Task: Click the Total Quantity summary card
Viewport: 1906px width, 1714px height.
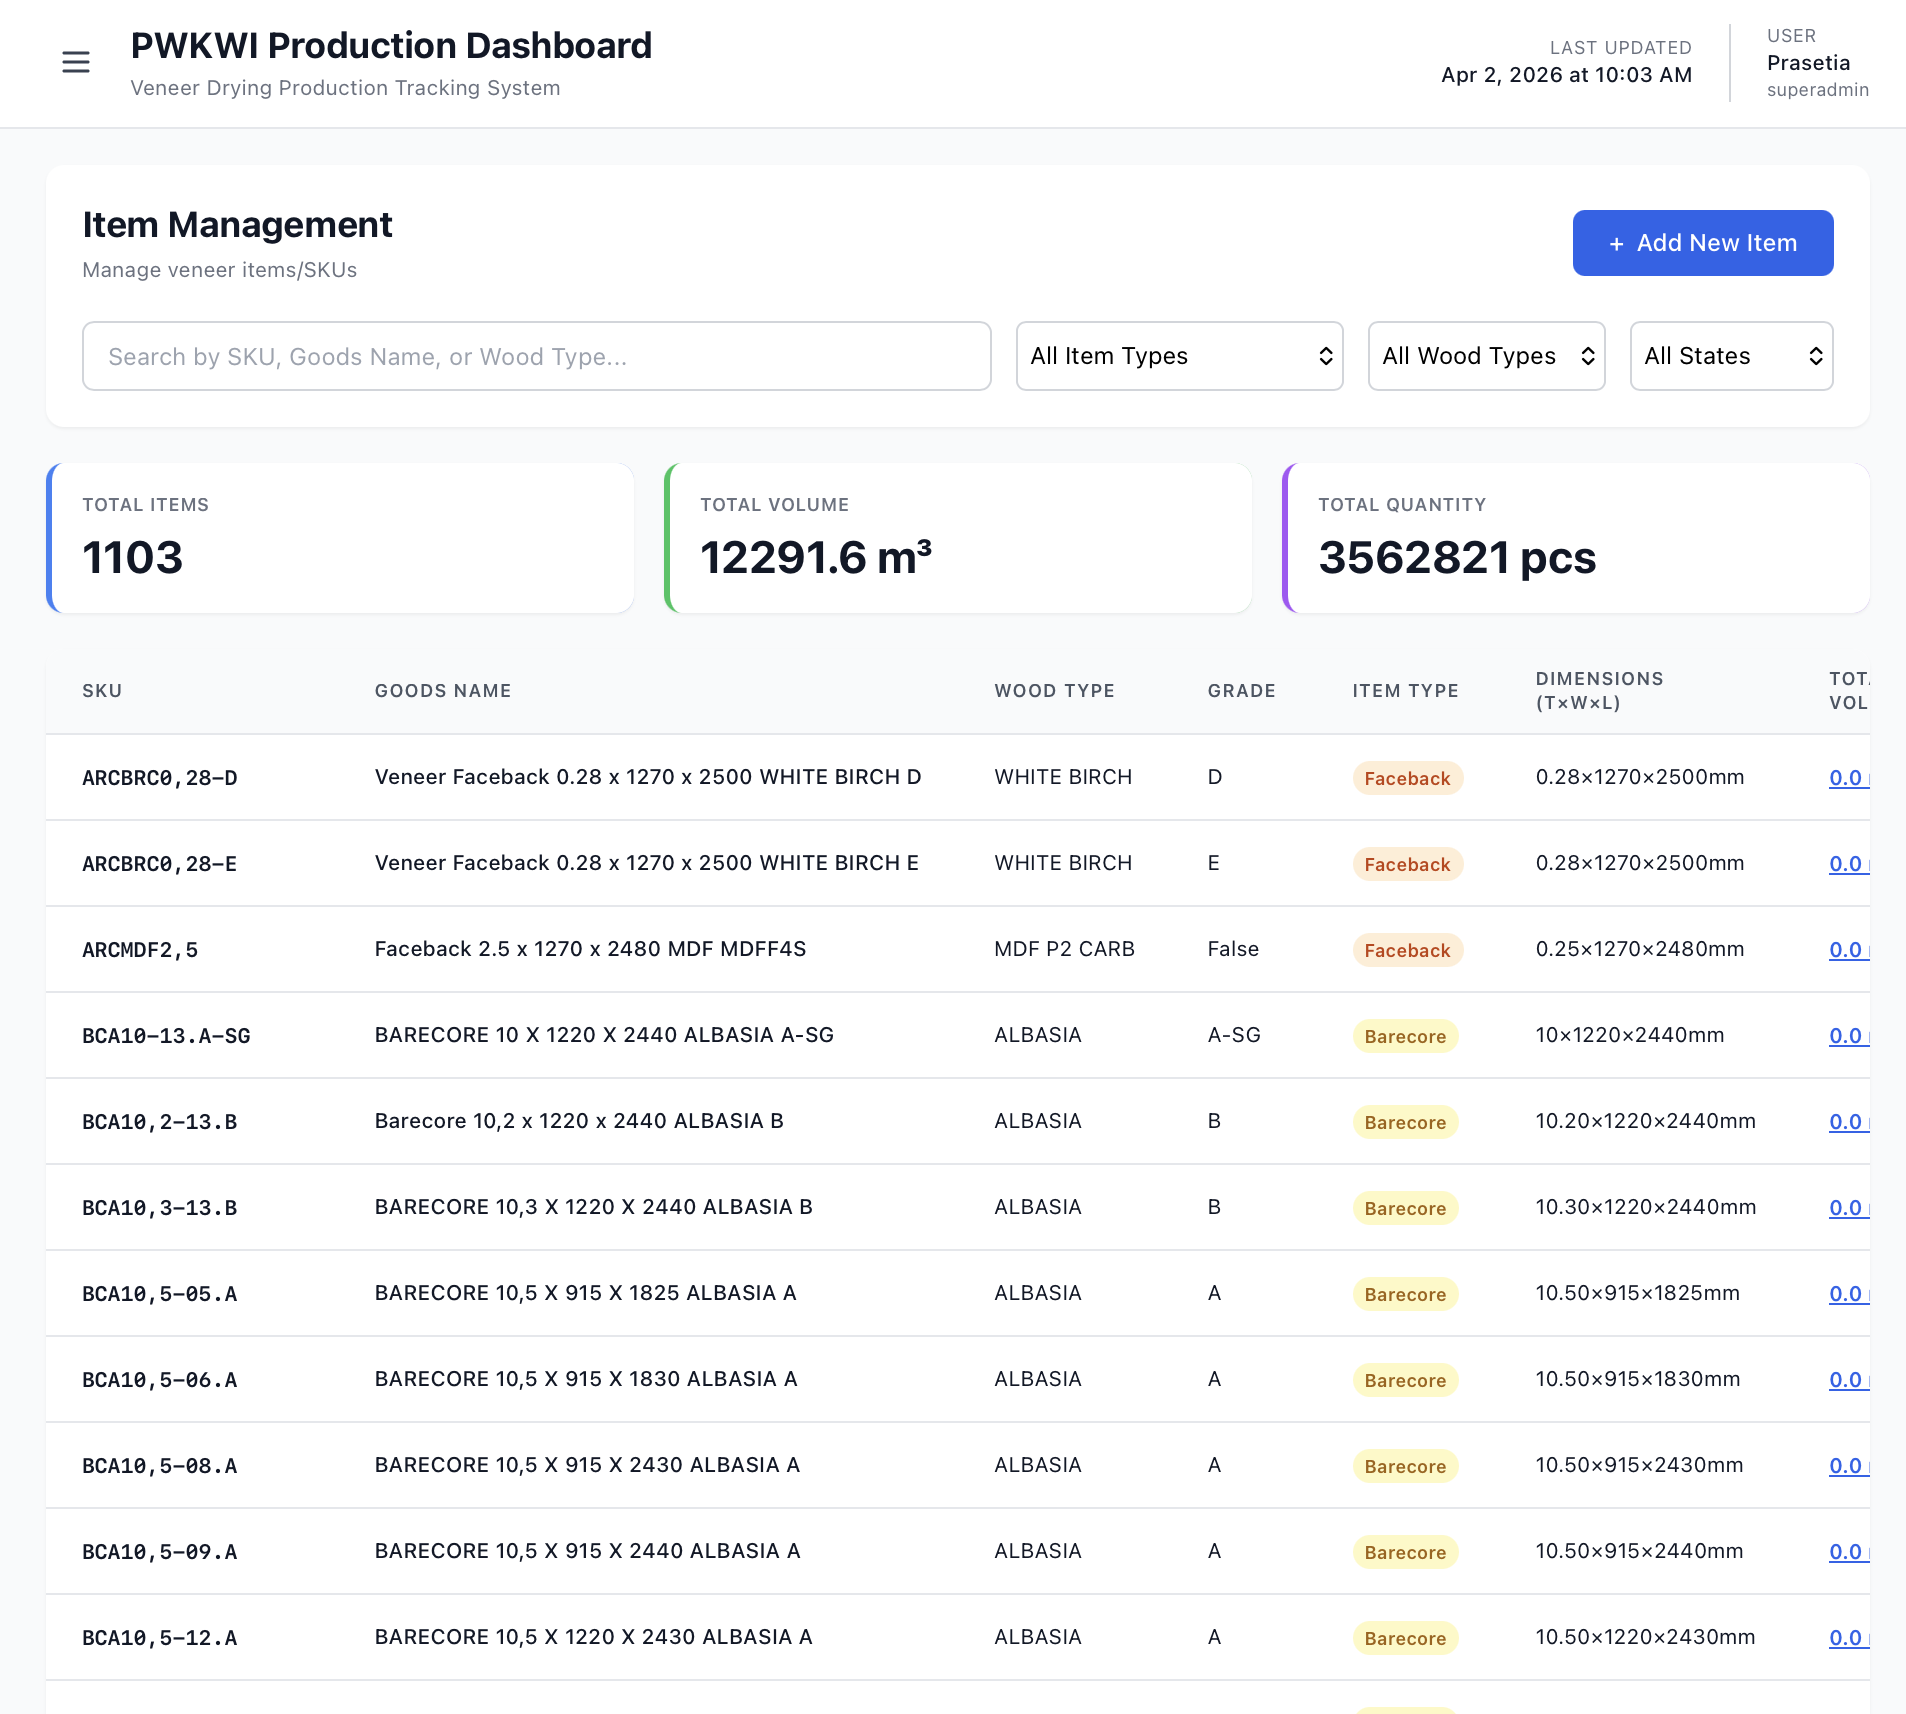Action: pyautogui.click(x=1576, y=538)
